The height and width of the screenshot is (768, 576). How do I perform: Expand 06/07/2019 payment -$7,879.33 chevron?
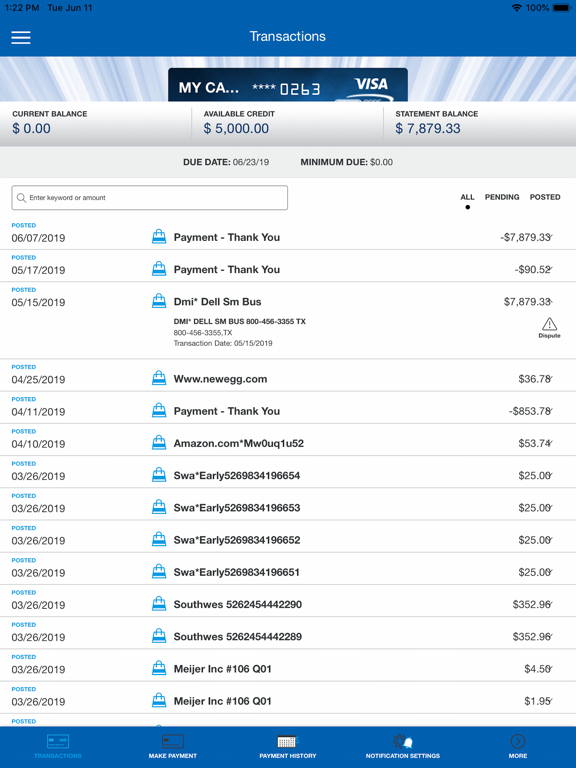[551, 237]
